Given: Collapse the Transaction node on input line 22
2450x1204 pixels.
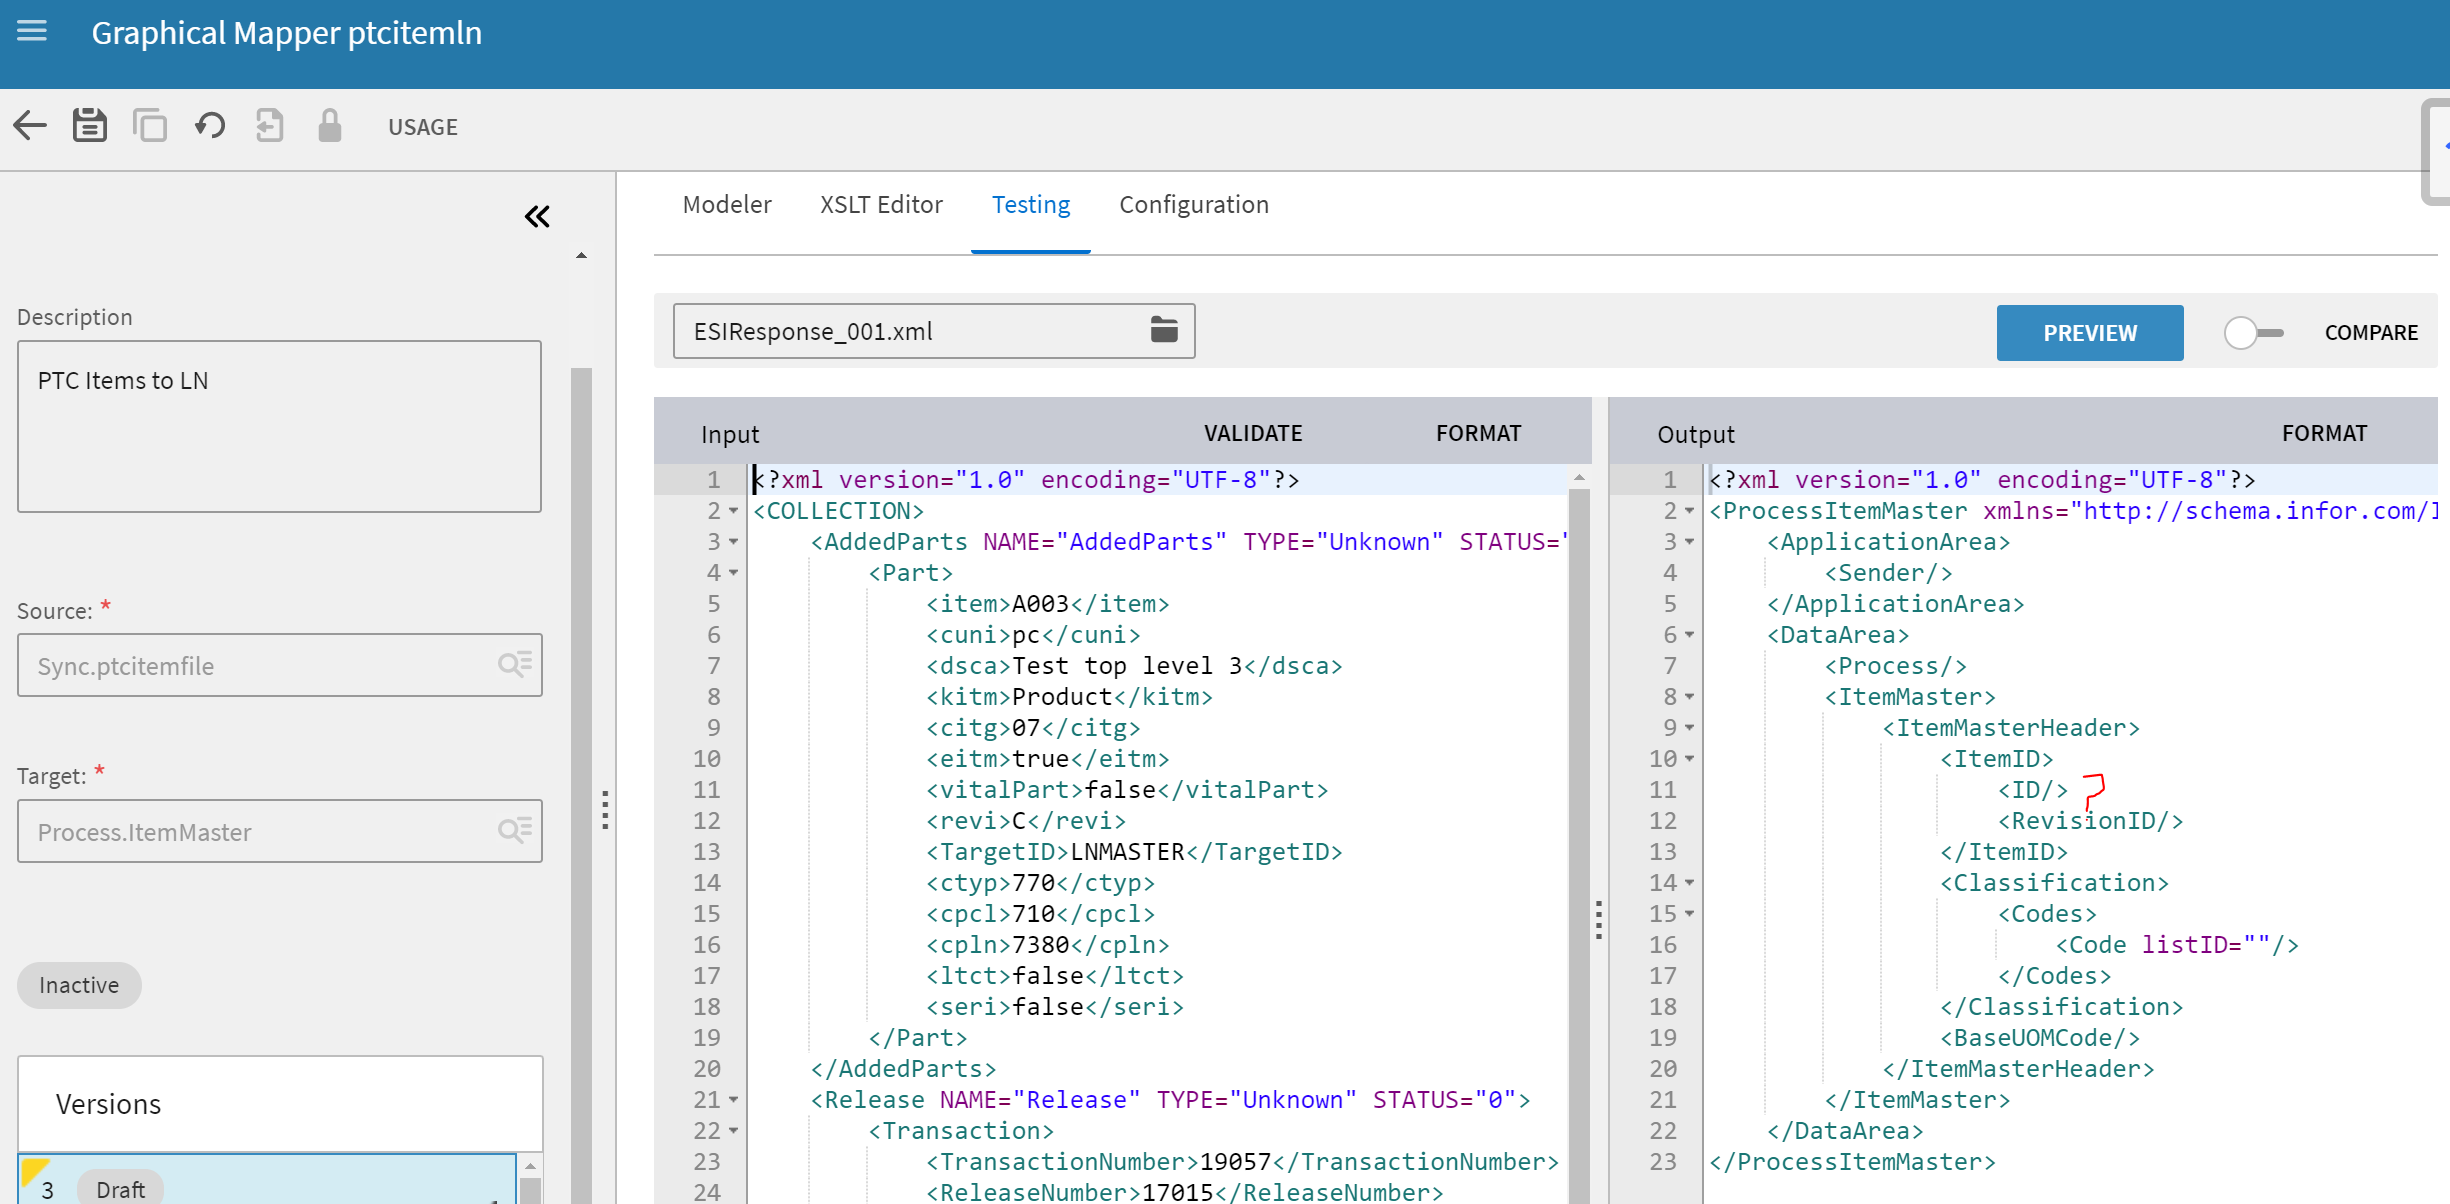Looking at the screenshot, I should click(733, 1132).
